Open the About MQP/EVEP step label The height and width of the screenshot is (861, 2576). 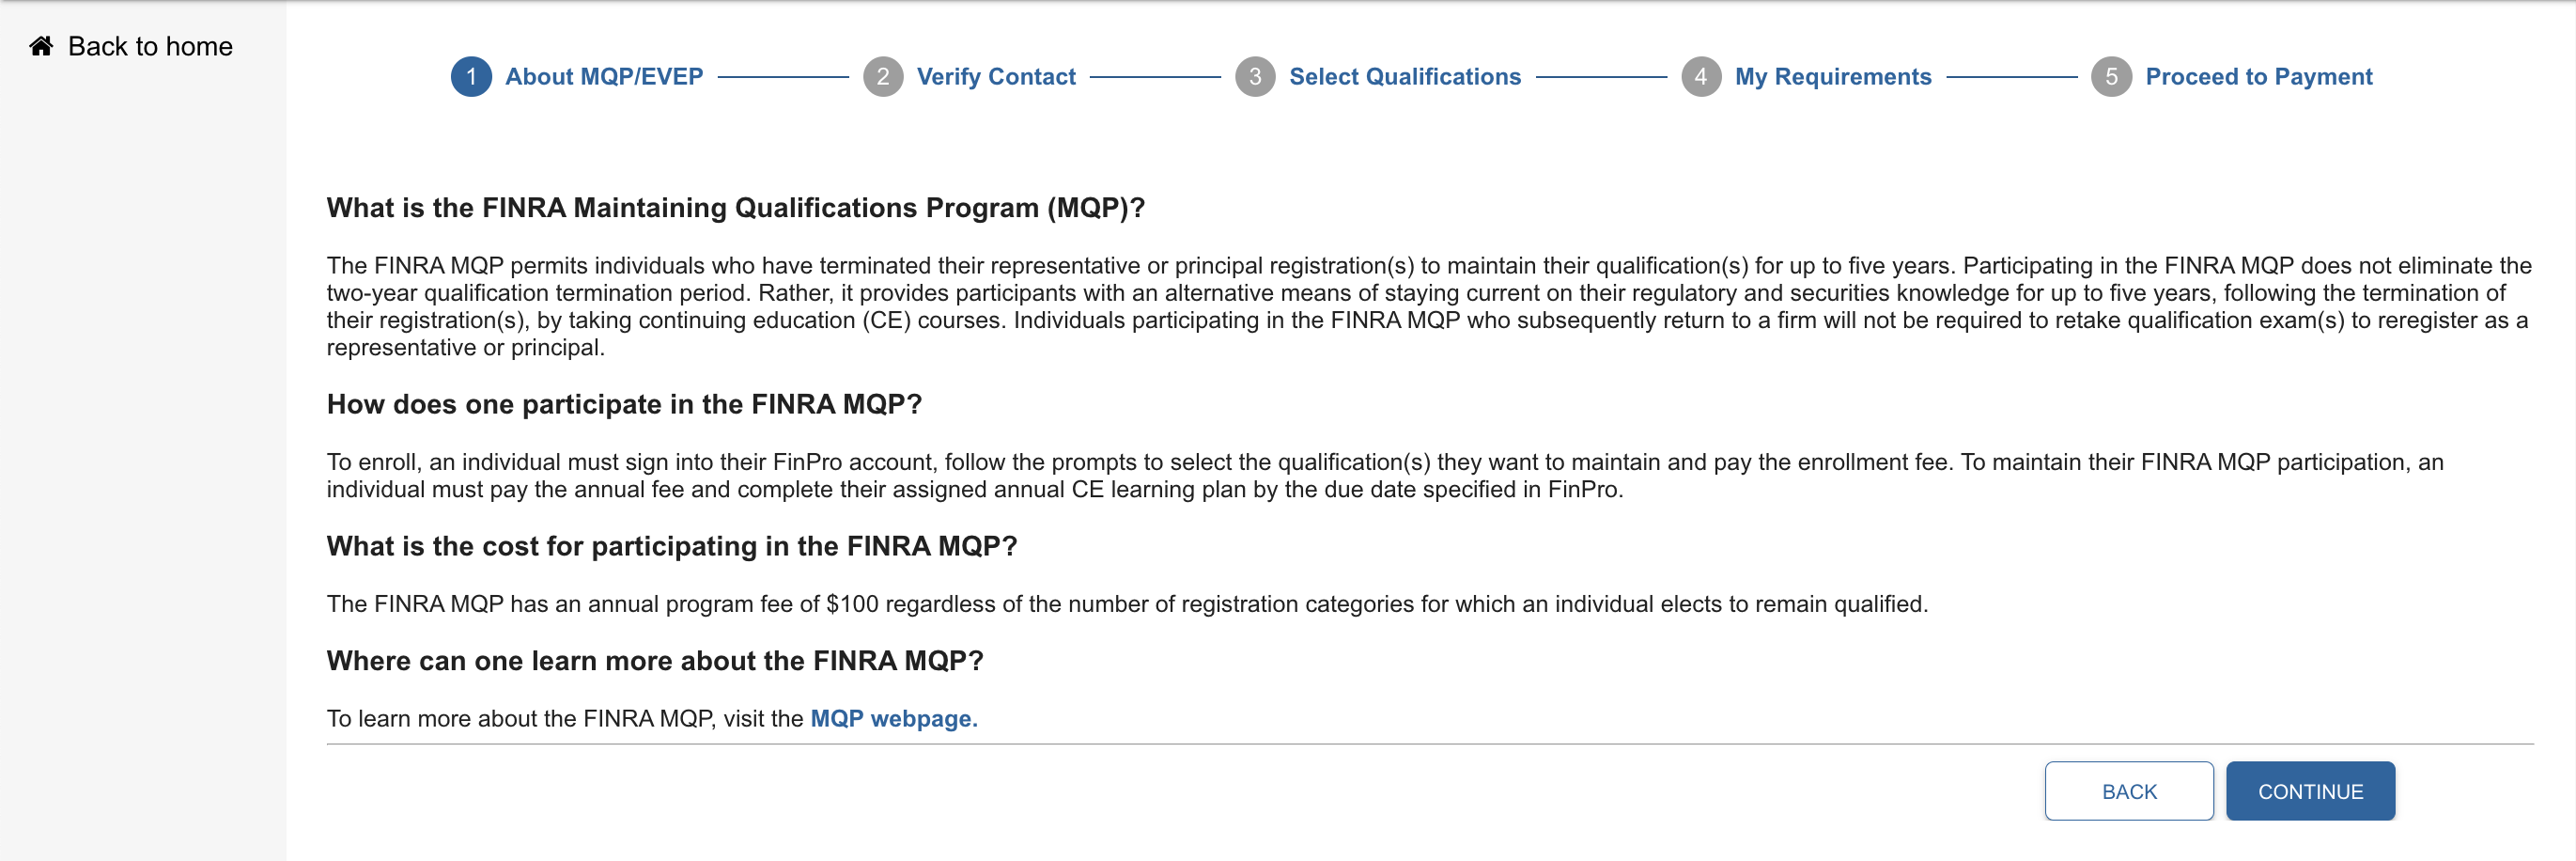click(x=604, y=77)
